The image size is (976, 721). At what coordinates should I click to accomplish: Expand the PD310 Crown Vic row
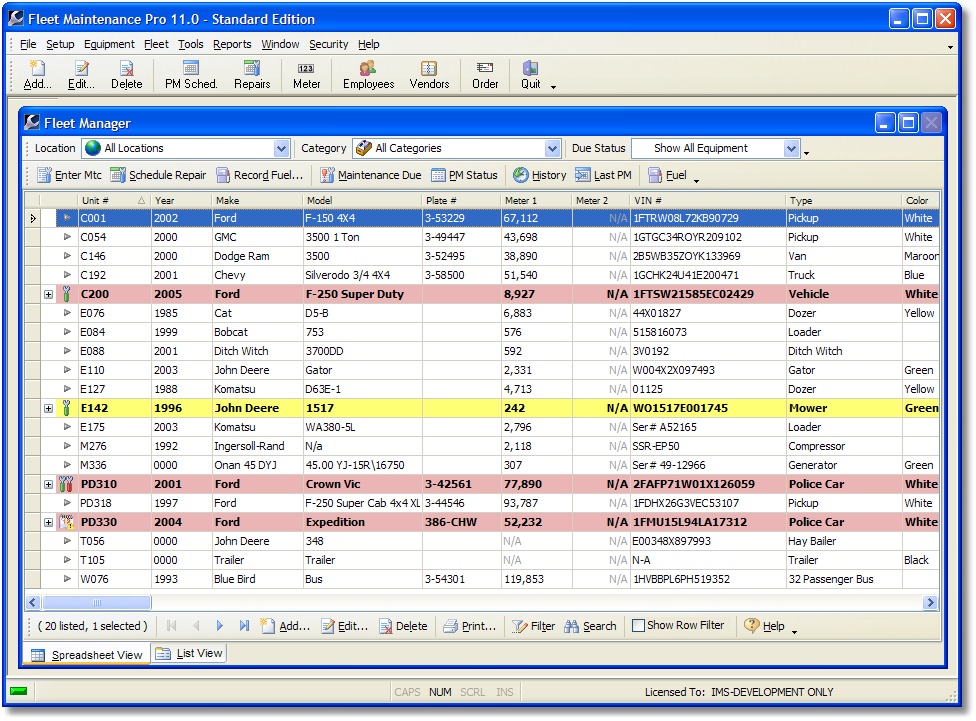coord(47,484)
